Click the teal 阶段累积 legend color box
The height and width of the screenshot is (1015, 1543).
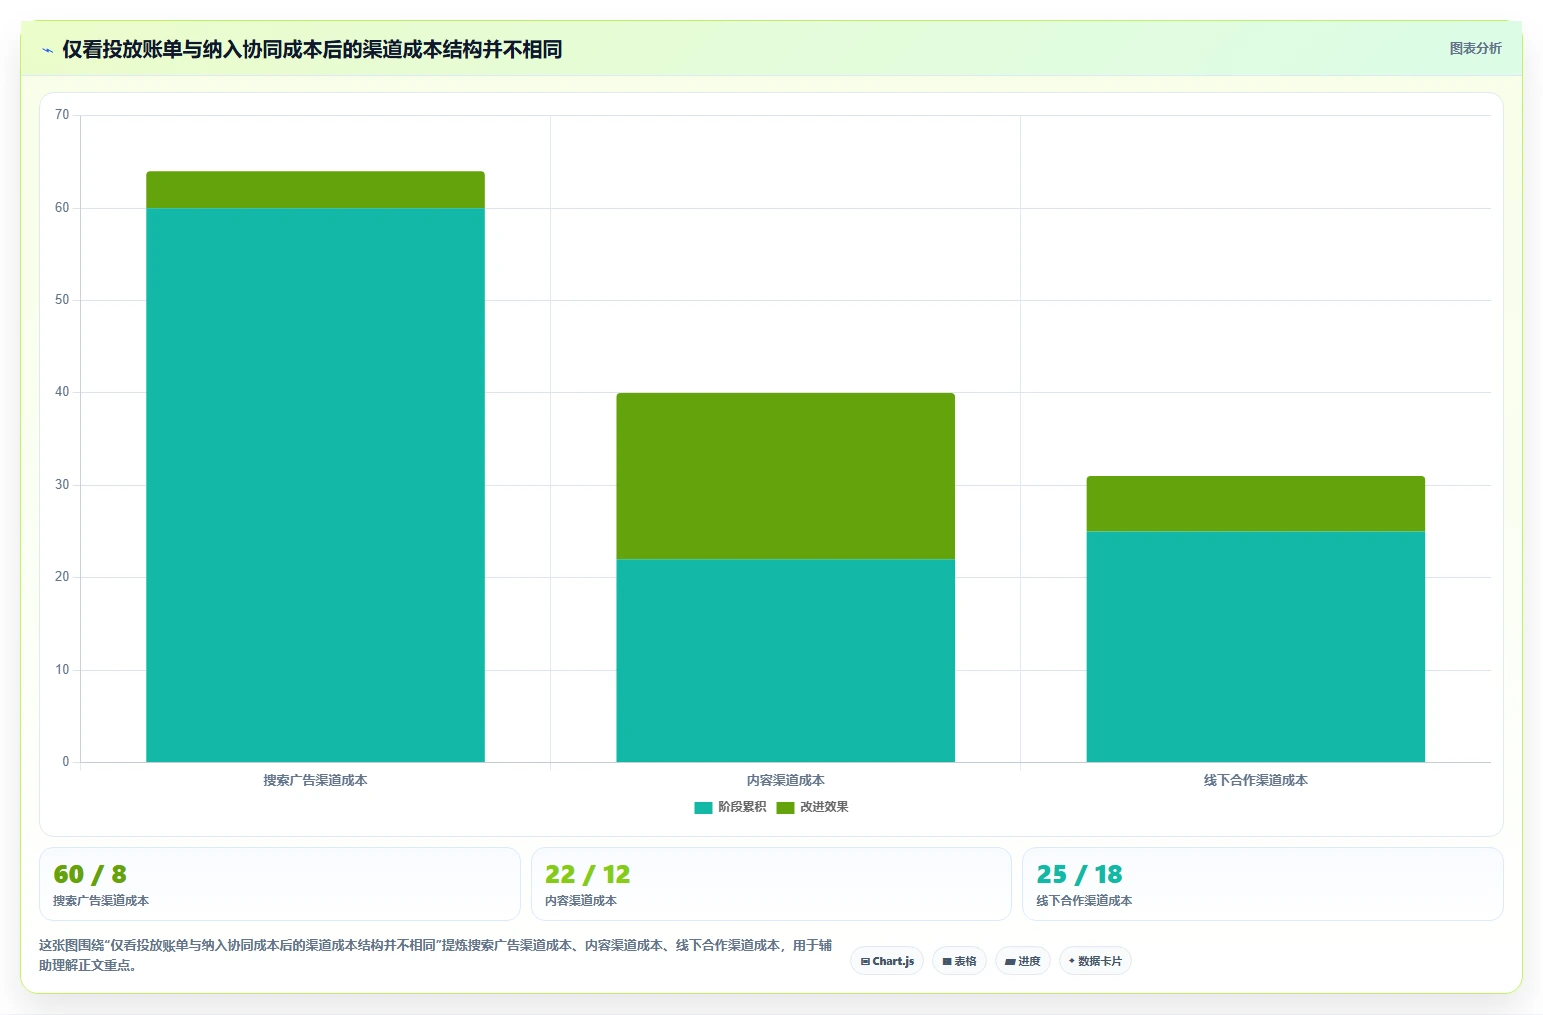pos(703,808)
